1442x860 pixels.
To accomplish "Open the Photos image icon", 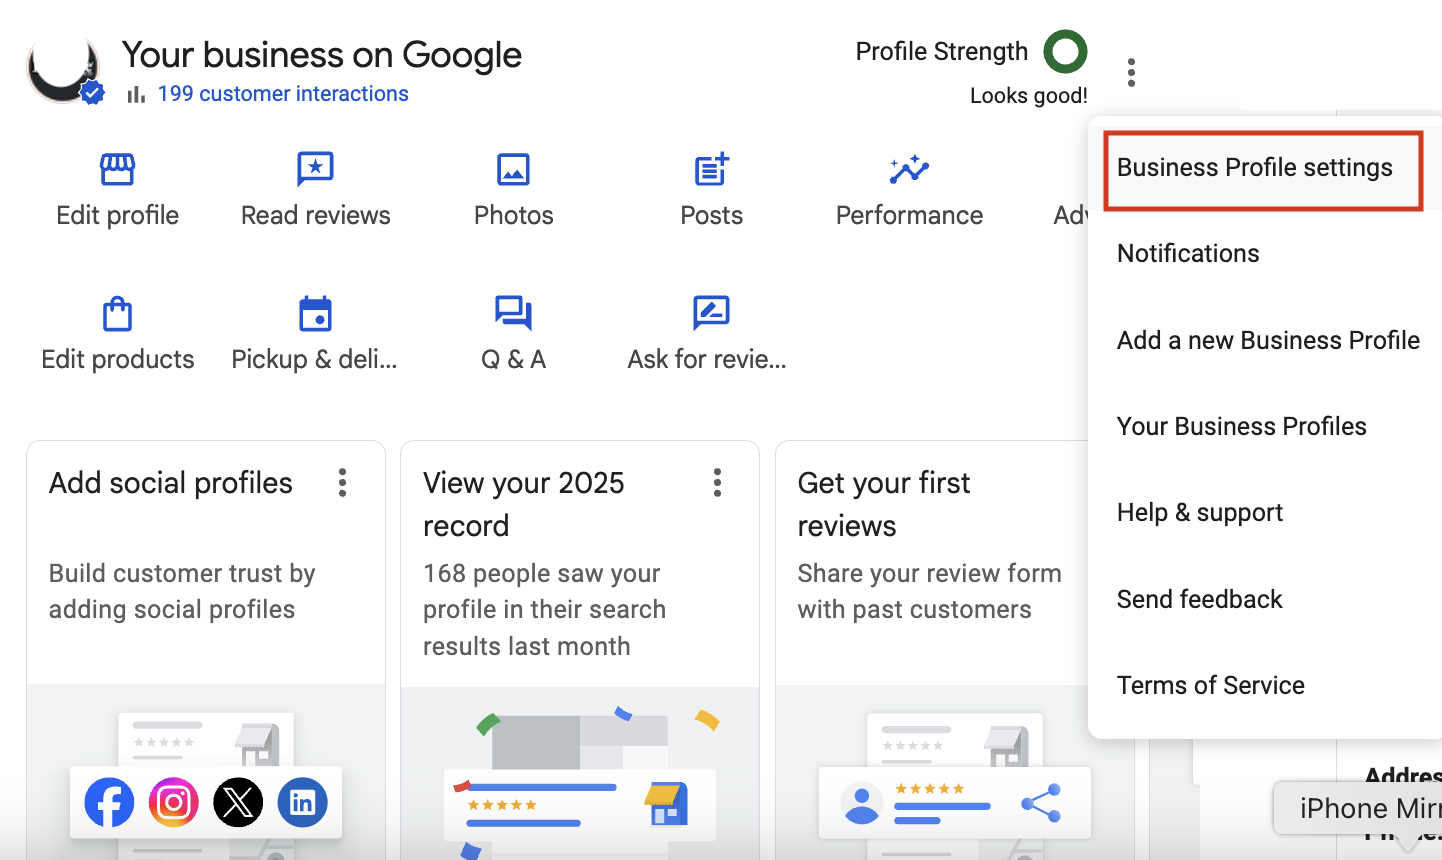I will coord(513,169).
